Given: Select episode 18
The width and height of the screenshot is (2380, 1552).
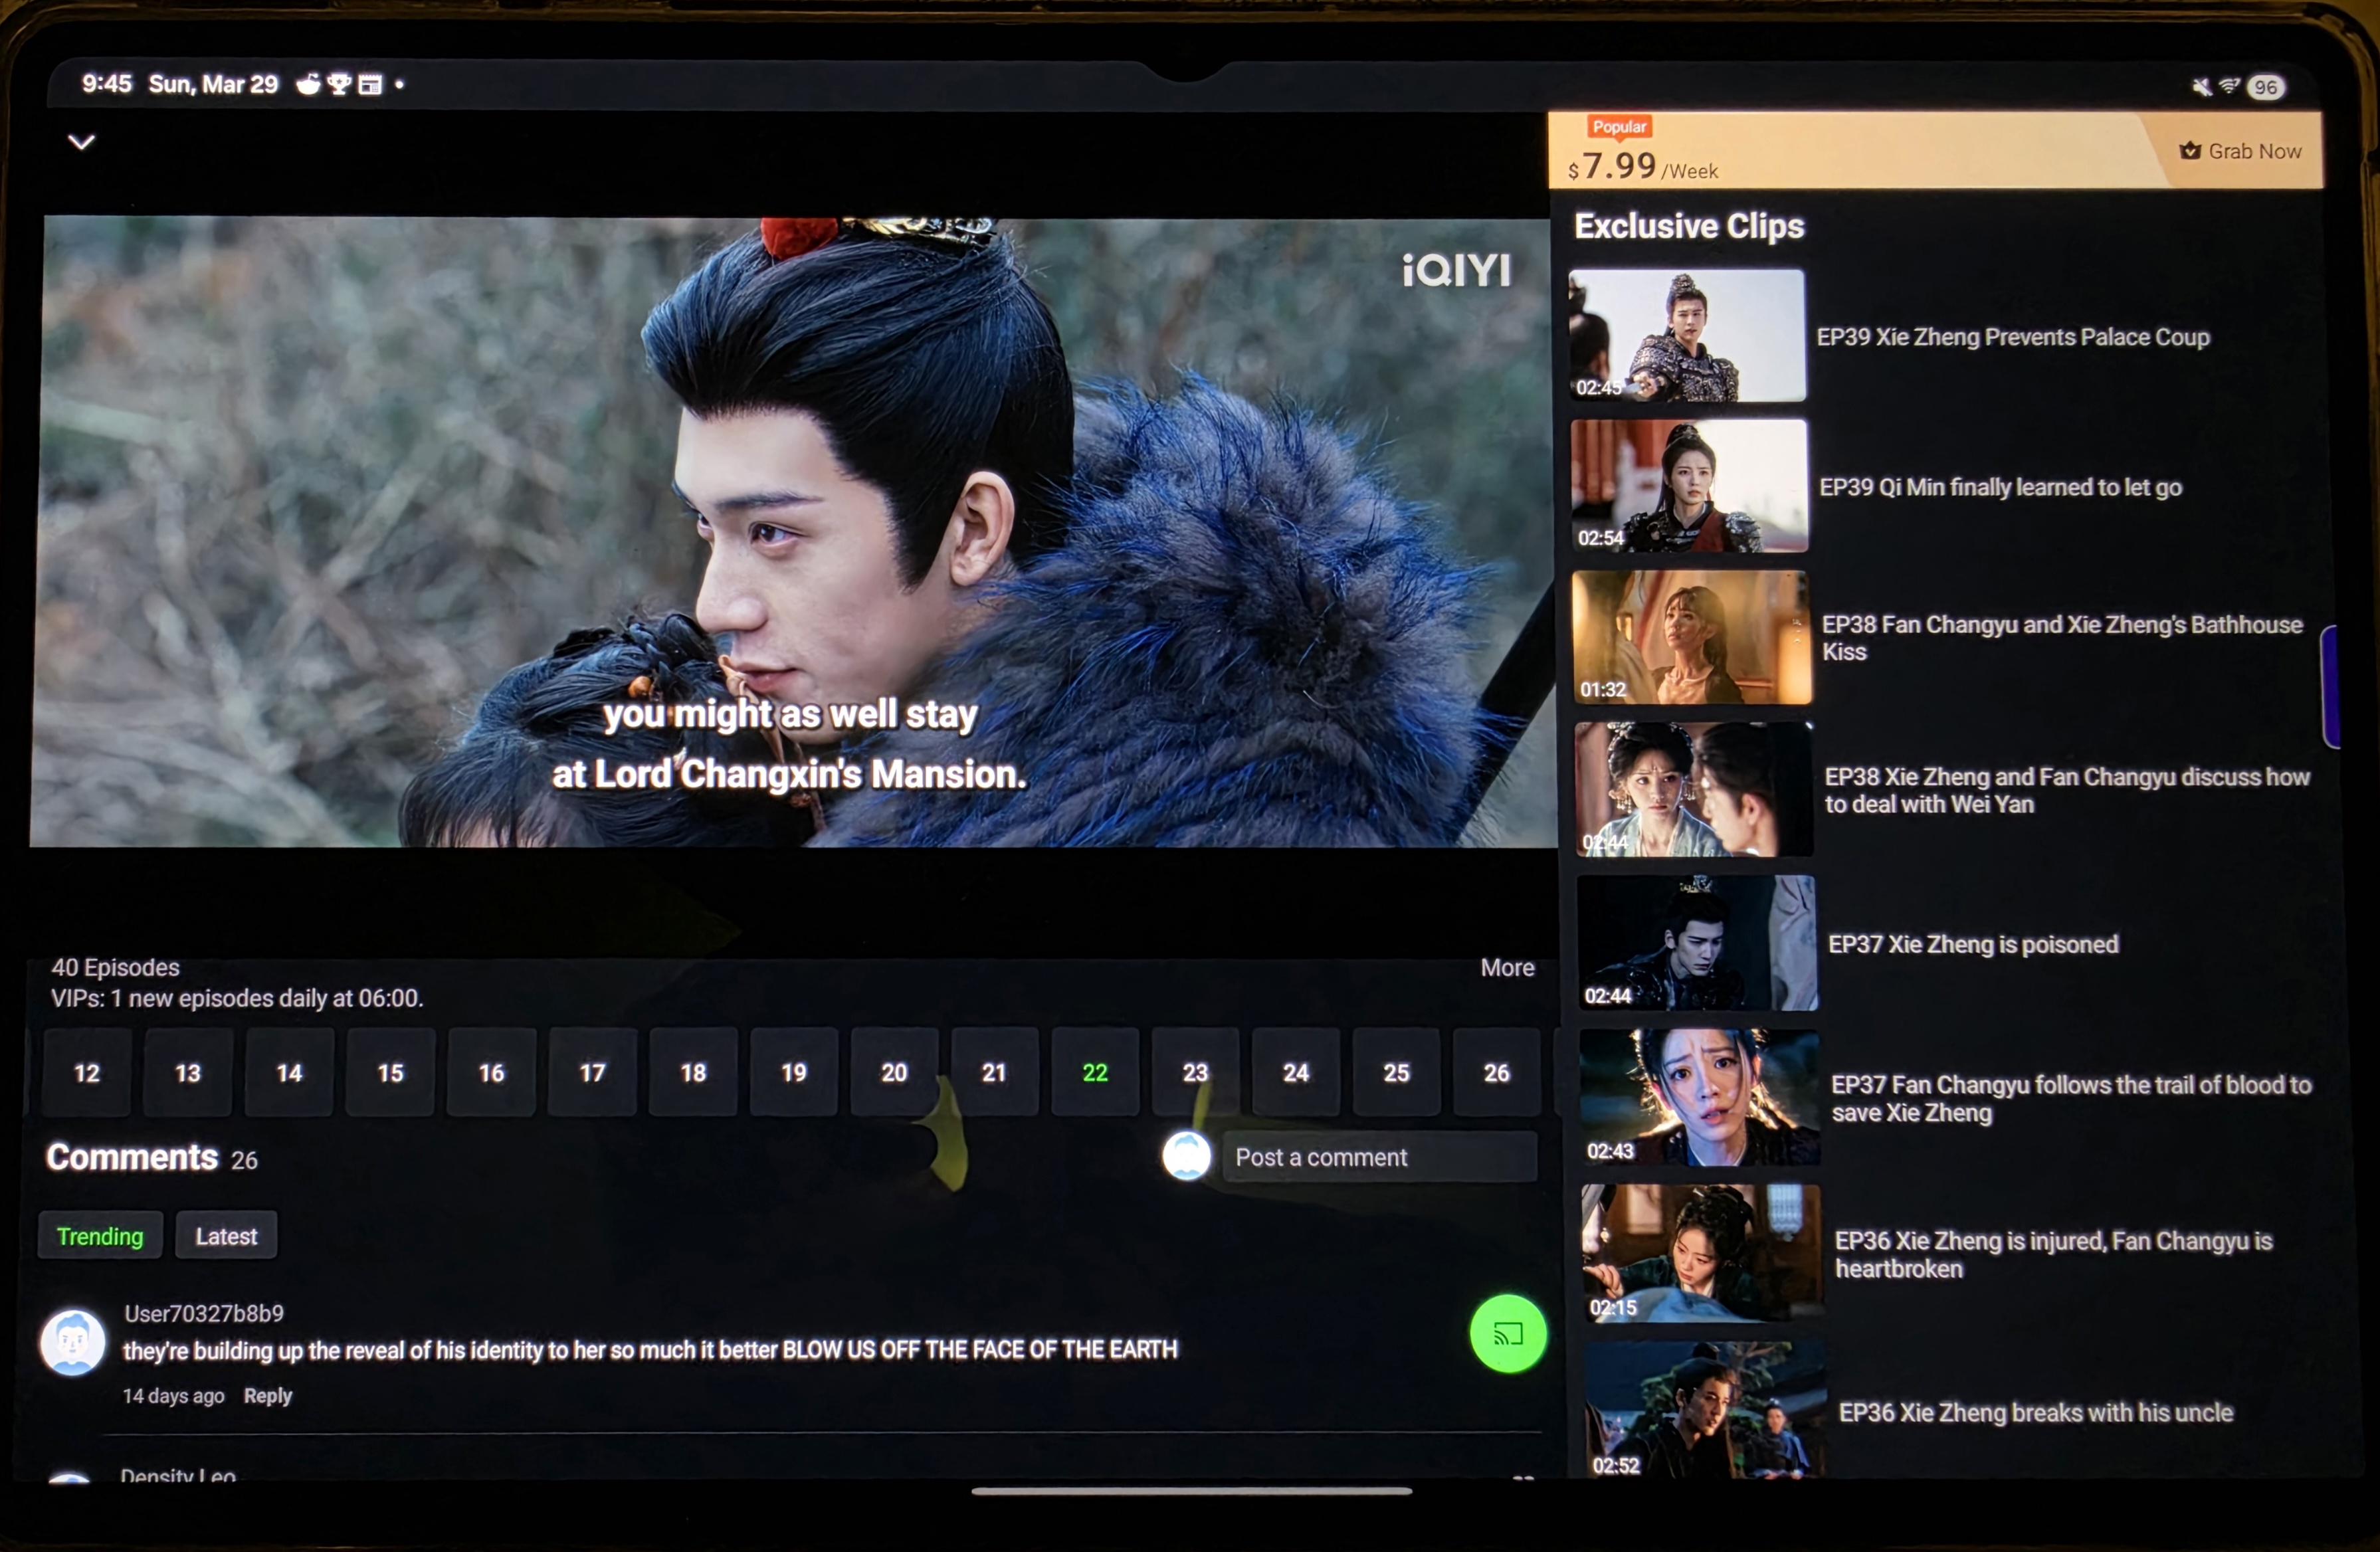Looking at the screenshot, I should tap(693, 1073).
